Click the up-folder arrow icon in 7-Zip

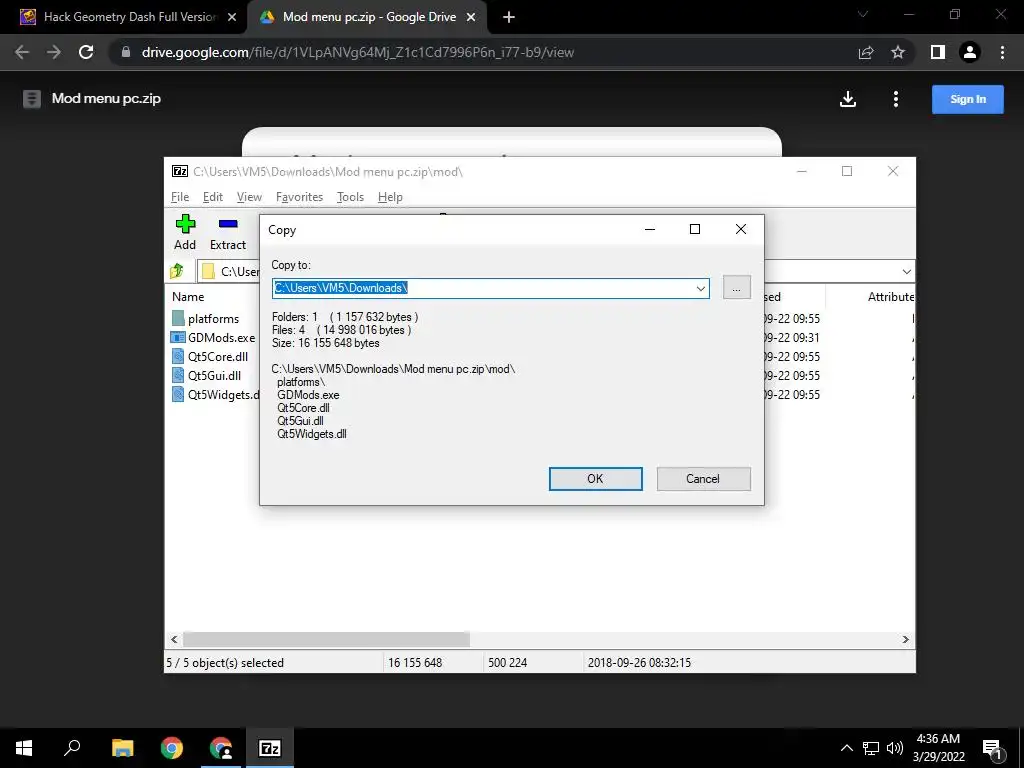click(x=177, y=271)
